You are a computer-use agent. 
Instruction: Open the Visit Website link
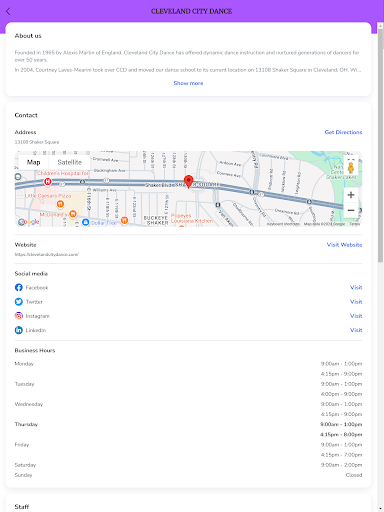click(344, 245)
